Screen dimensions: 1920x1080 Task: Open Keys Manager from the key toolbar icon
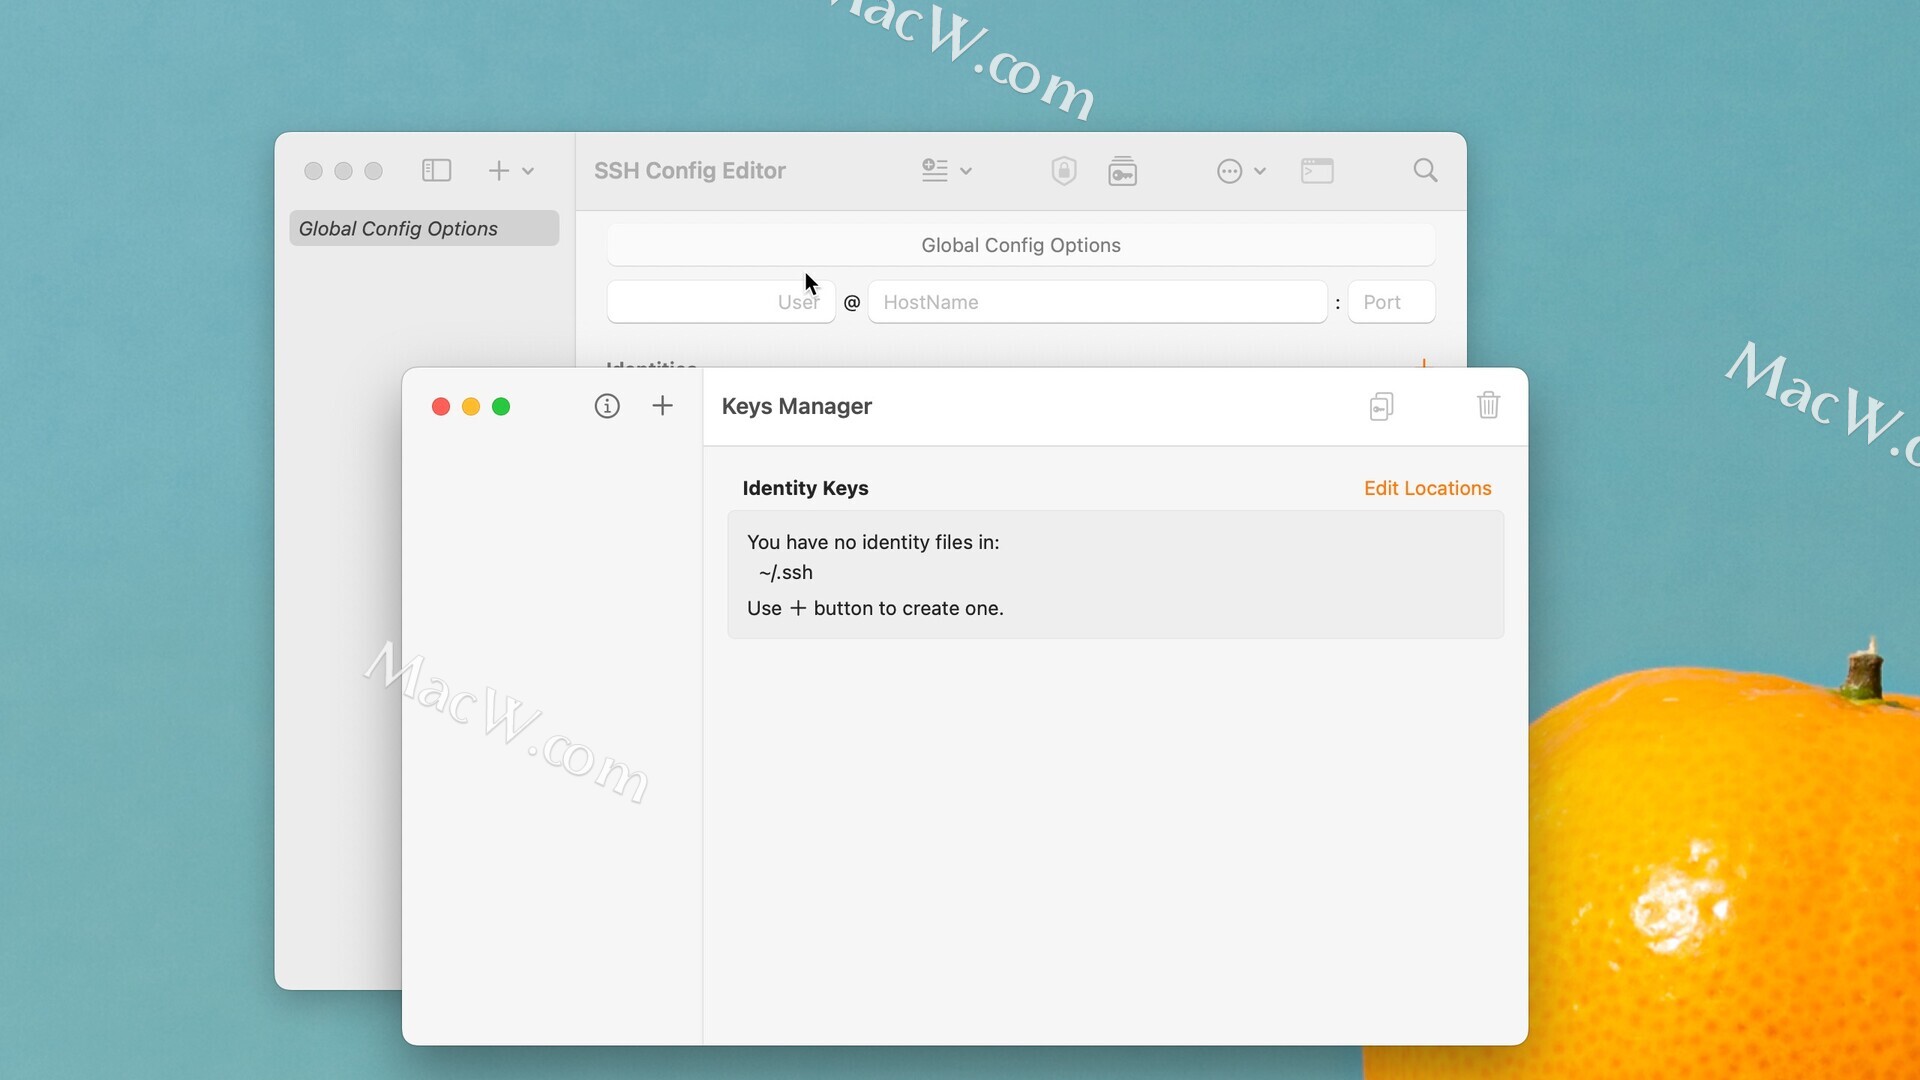1122,171
